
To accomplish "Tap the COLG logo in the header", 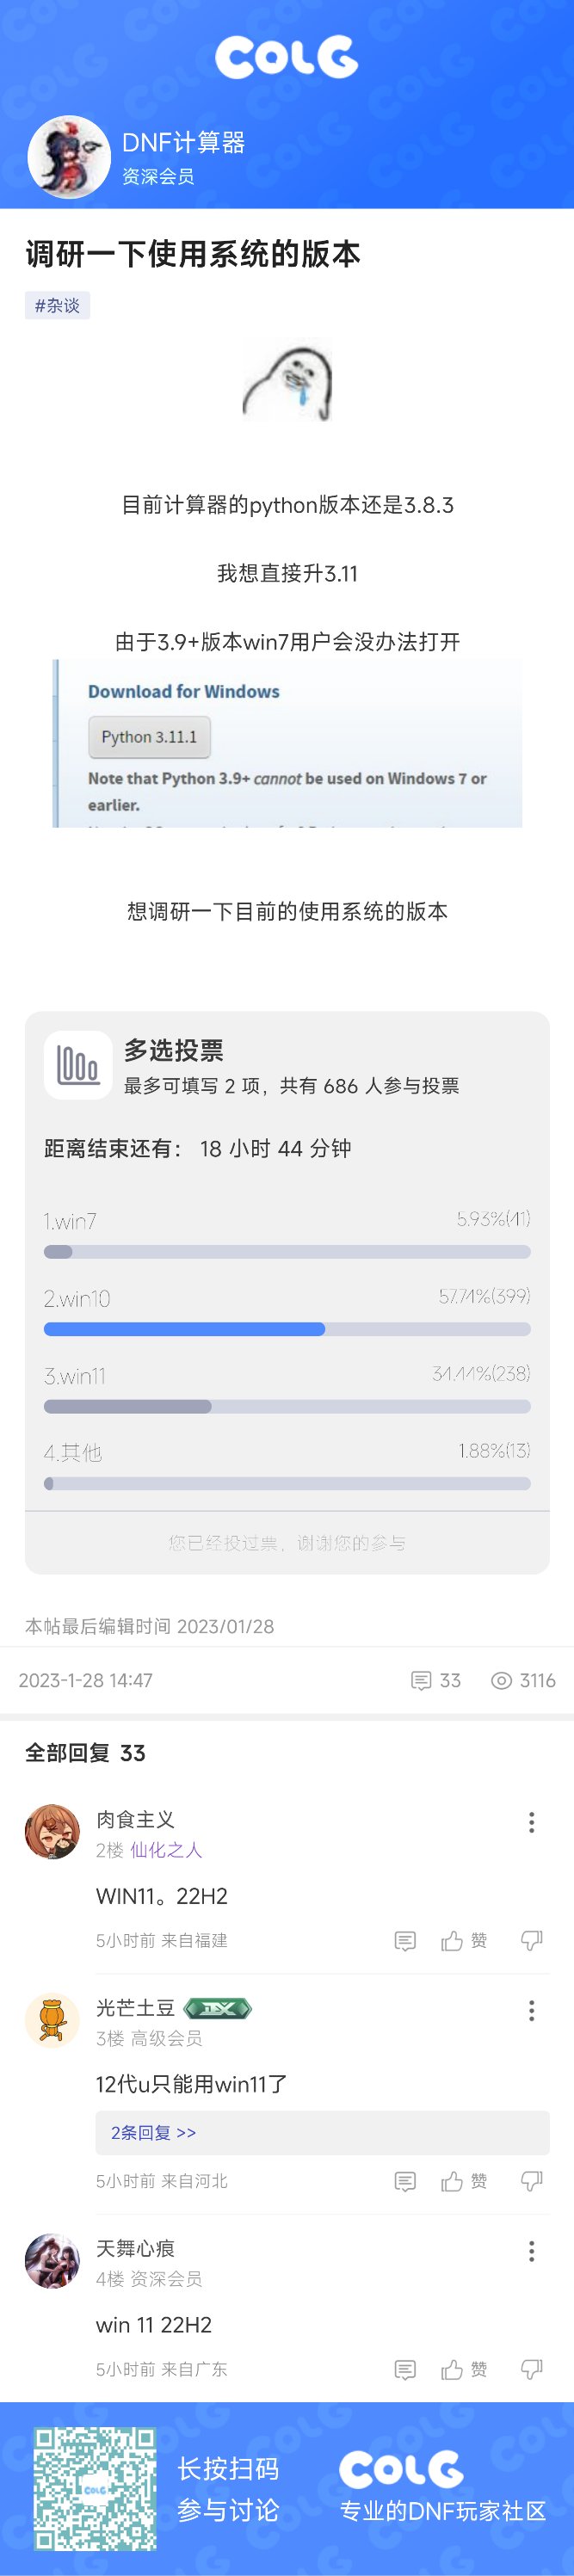I will (x=287, y=57).
